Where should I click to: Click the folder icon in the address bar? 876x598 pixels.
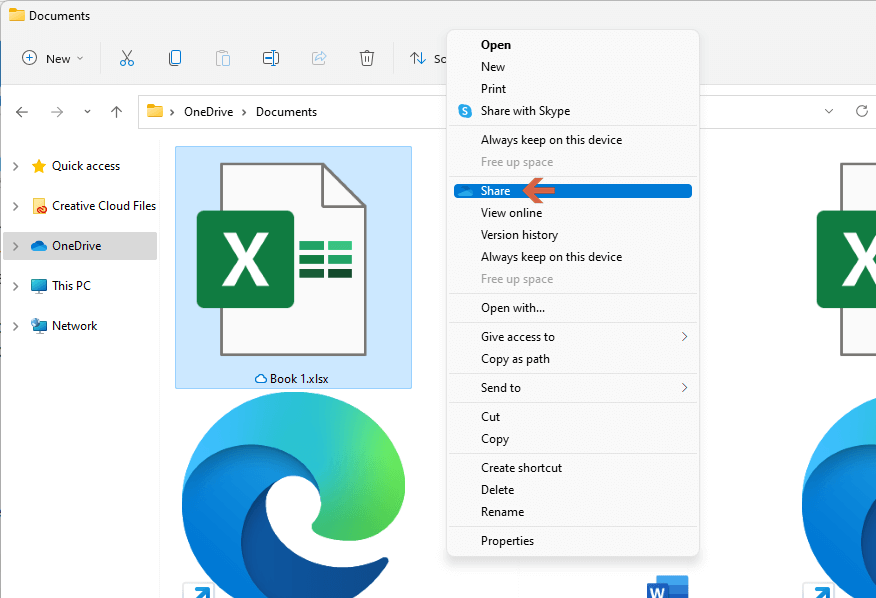click(x=155, y=111)
